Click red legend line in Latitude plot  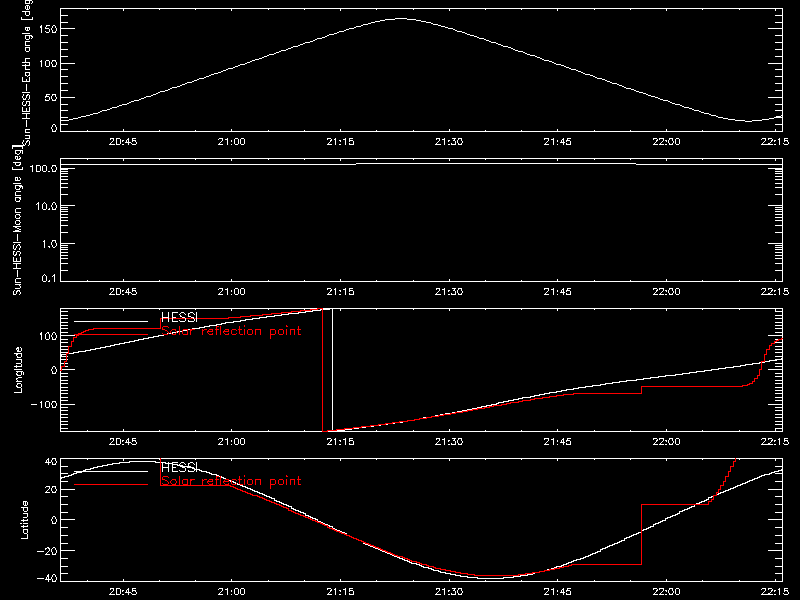click(111, 484)
